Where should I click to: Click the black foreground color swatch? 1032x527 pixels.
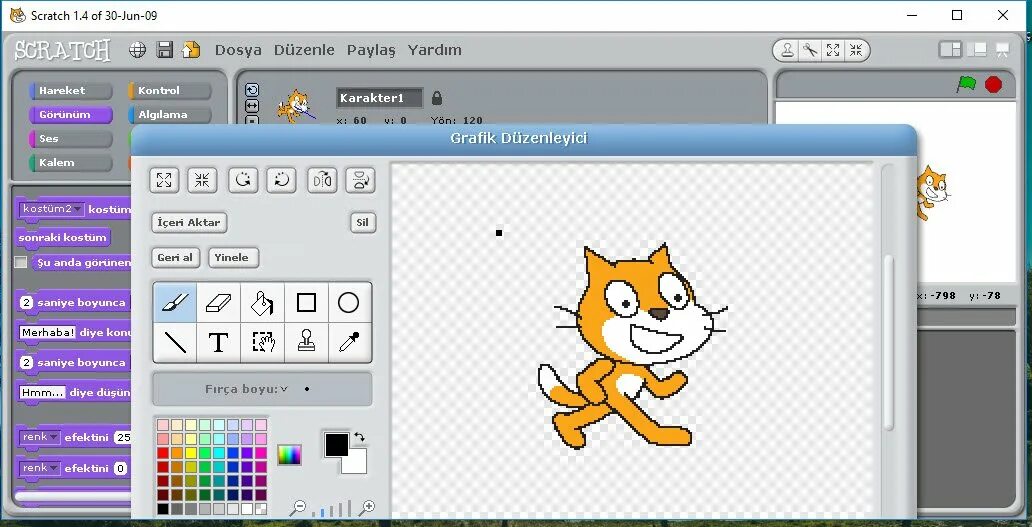336,445
